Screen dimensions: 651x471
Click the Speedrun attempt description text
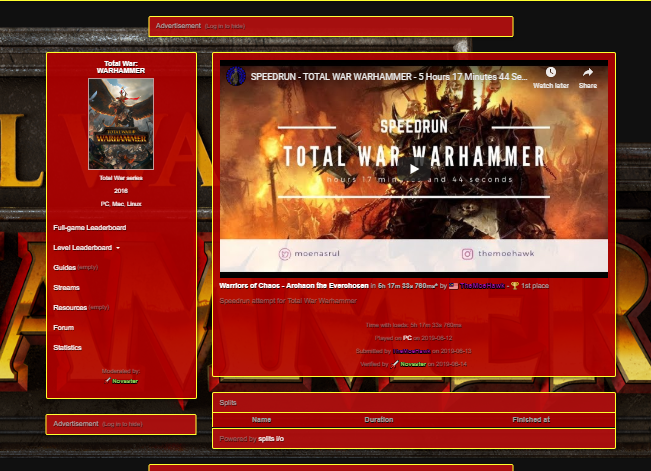288,301
